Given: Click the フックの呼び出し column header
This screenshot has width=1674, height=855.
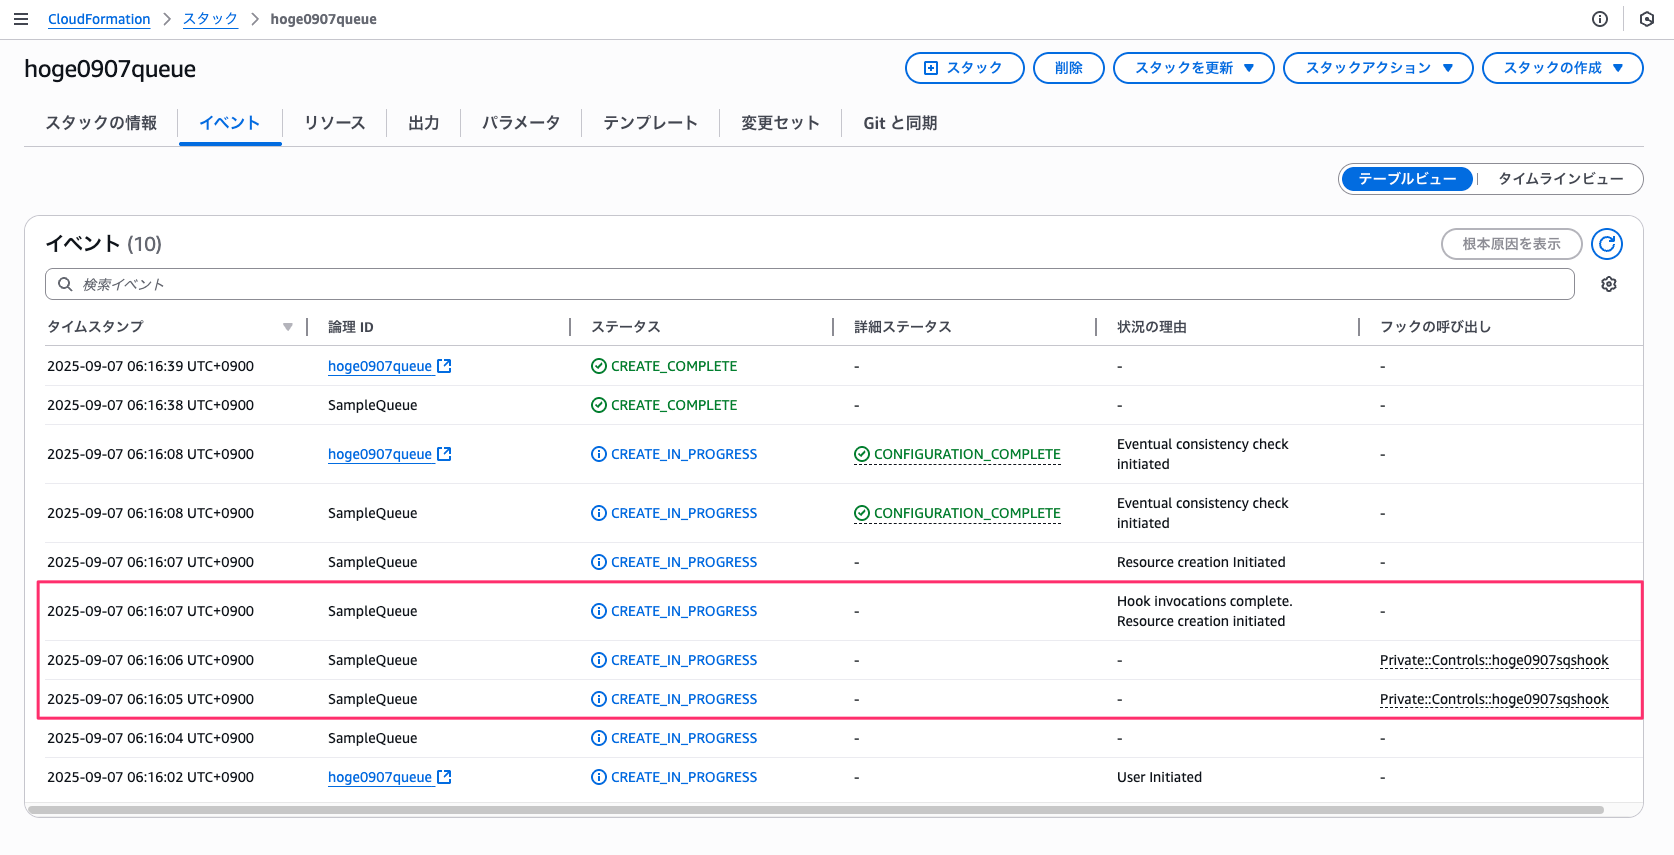Looking at the screenshot, I should pos(1436,327).
